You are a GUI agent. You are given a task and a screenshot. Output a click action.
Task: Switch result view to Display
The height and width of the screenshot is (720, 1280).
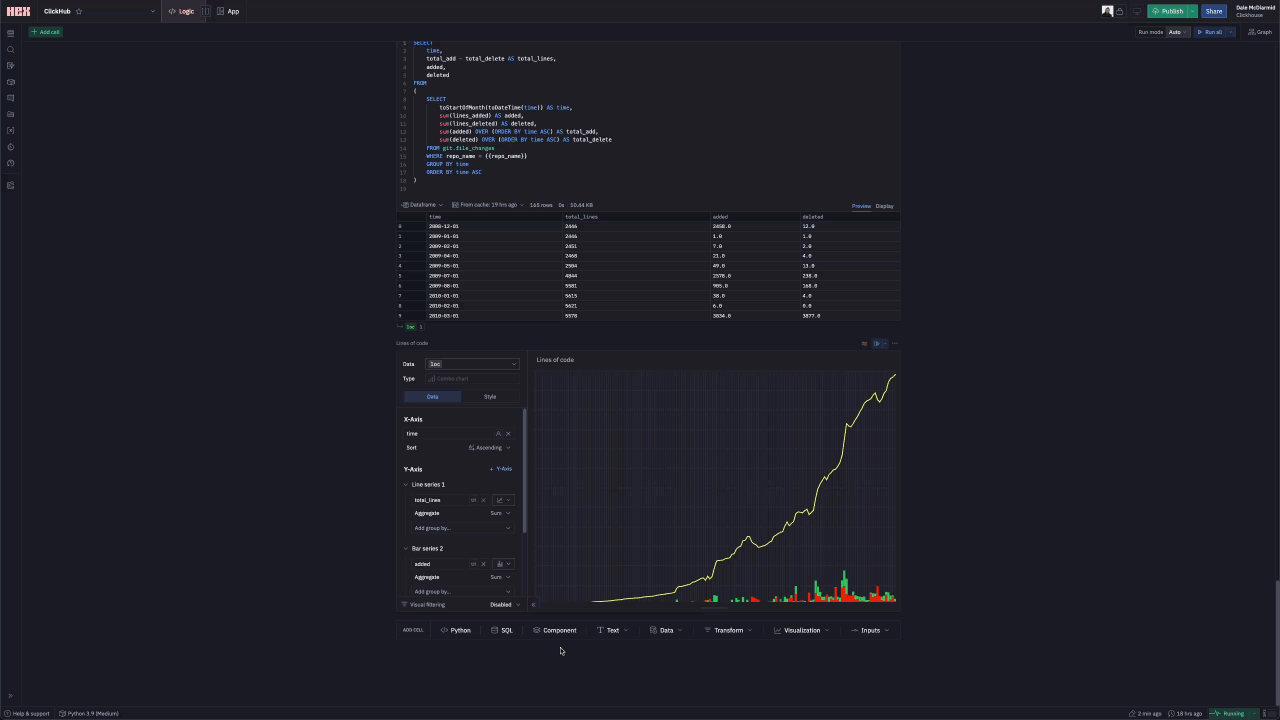click(x=885, y=206)
